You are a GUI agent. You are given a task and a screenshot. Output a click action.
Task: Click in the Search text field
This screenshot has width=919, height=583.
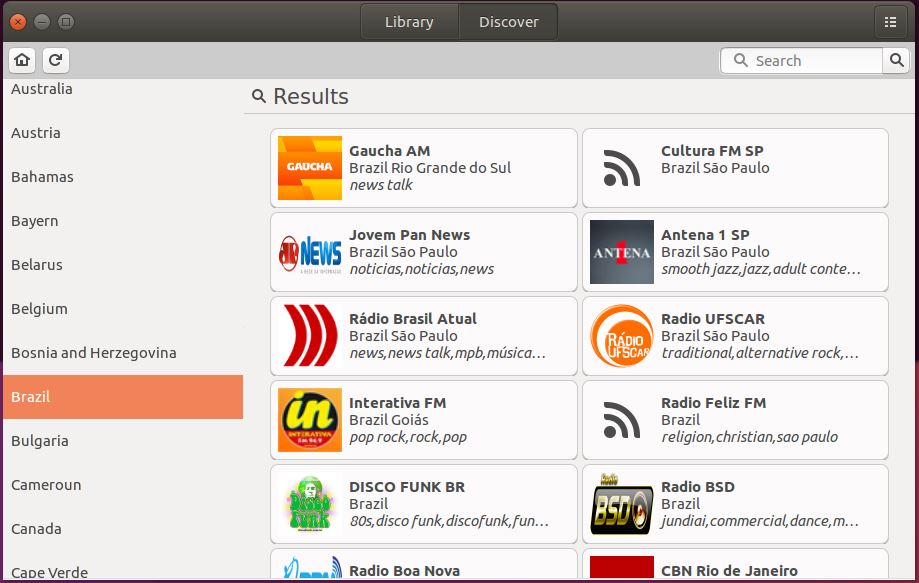(810, 61)
